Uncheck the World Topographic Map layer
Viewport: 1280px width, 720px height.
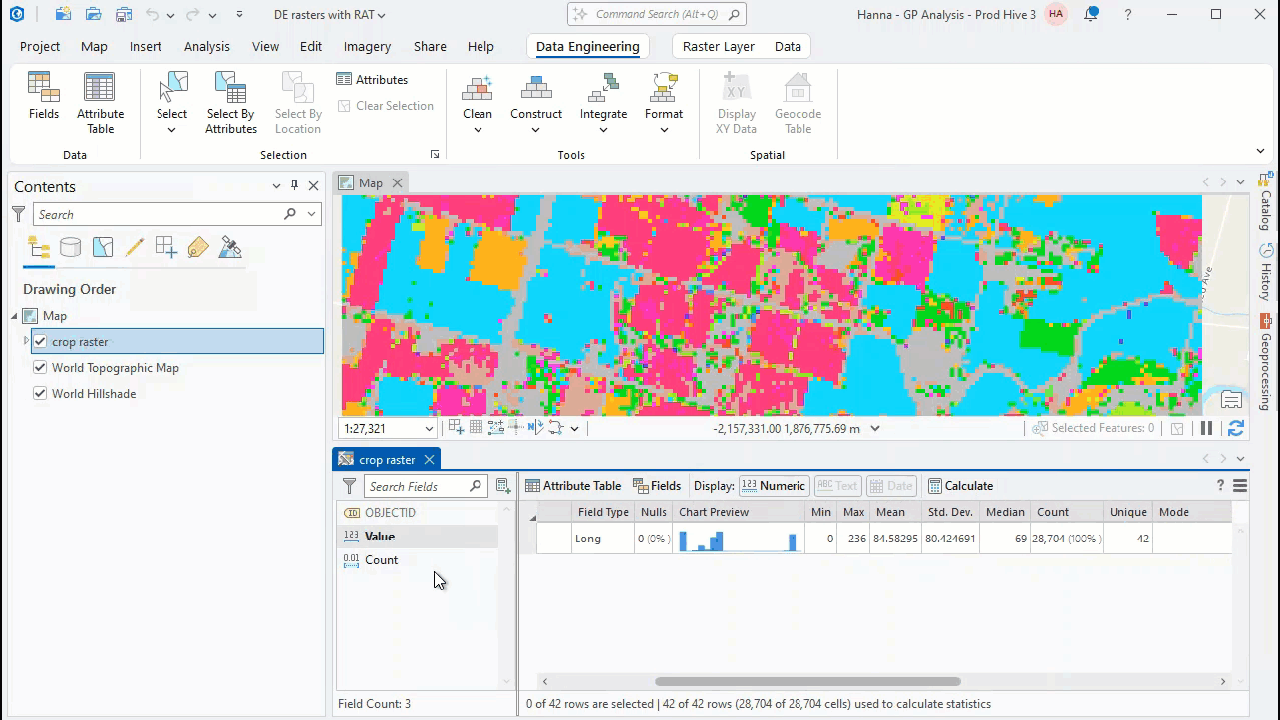click(41, 367)
